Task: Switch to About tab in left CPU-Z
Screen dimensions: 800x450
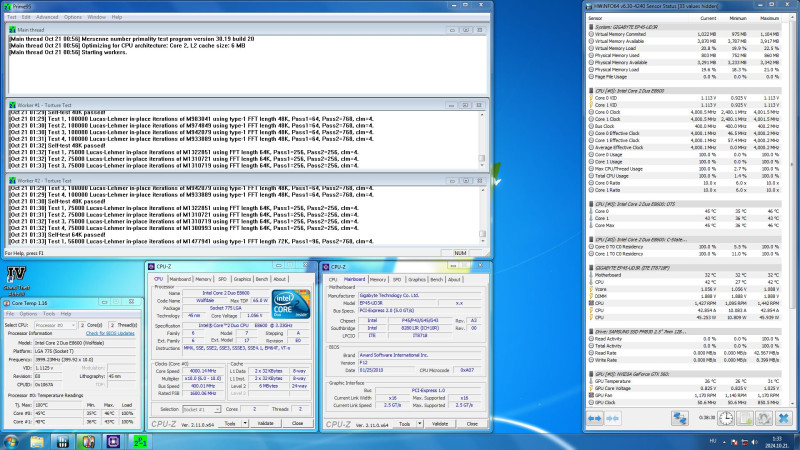Action: (280, 279)
